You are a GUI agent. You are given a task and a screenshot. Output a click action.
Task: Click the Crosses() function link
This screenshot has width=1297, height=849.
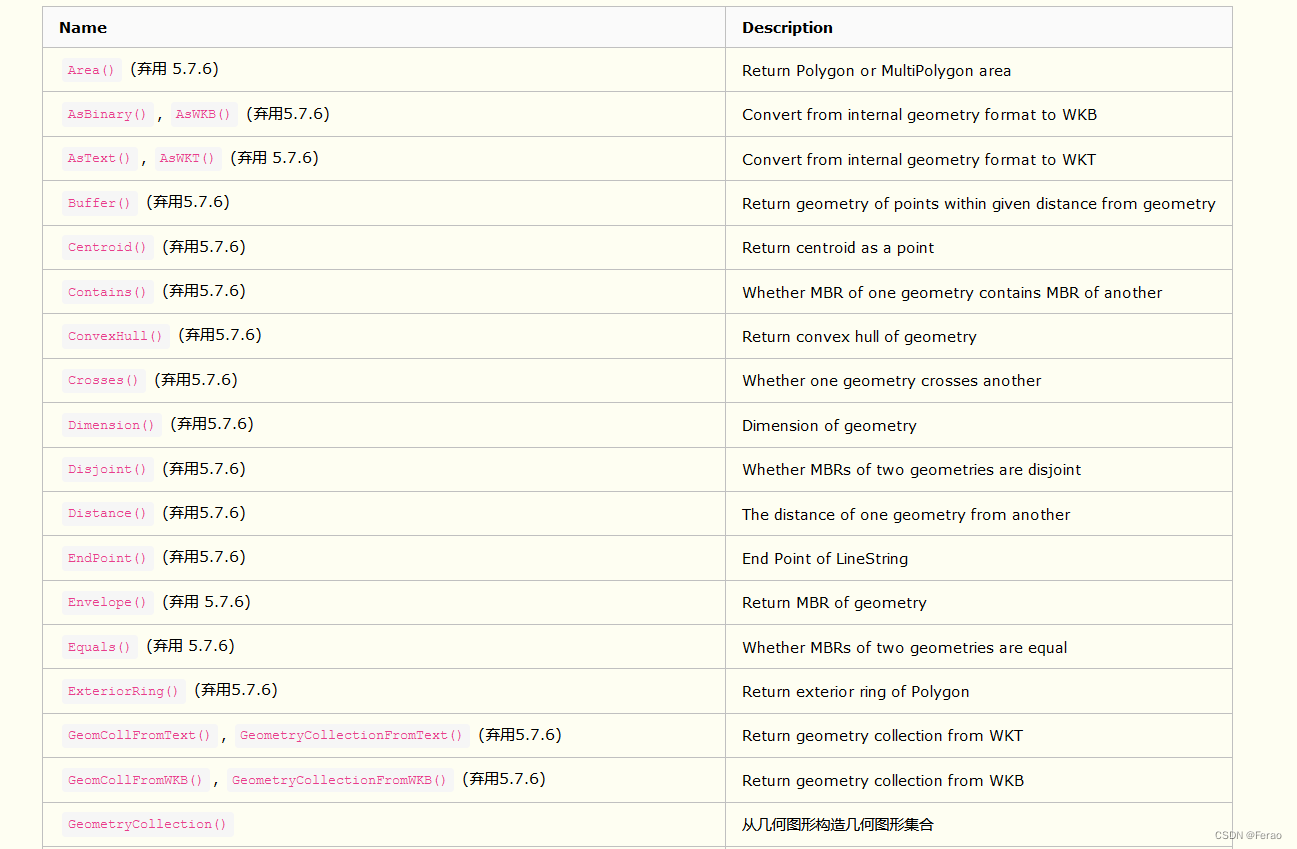[103, 380]
